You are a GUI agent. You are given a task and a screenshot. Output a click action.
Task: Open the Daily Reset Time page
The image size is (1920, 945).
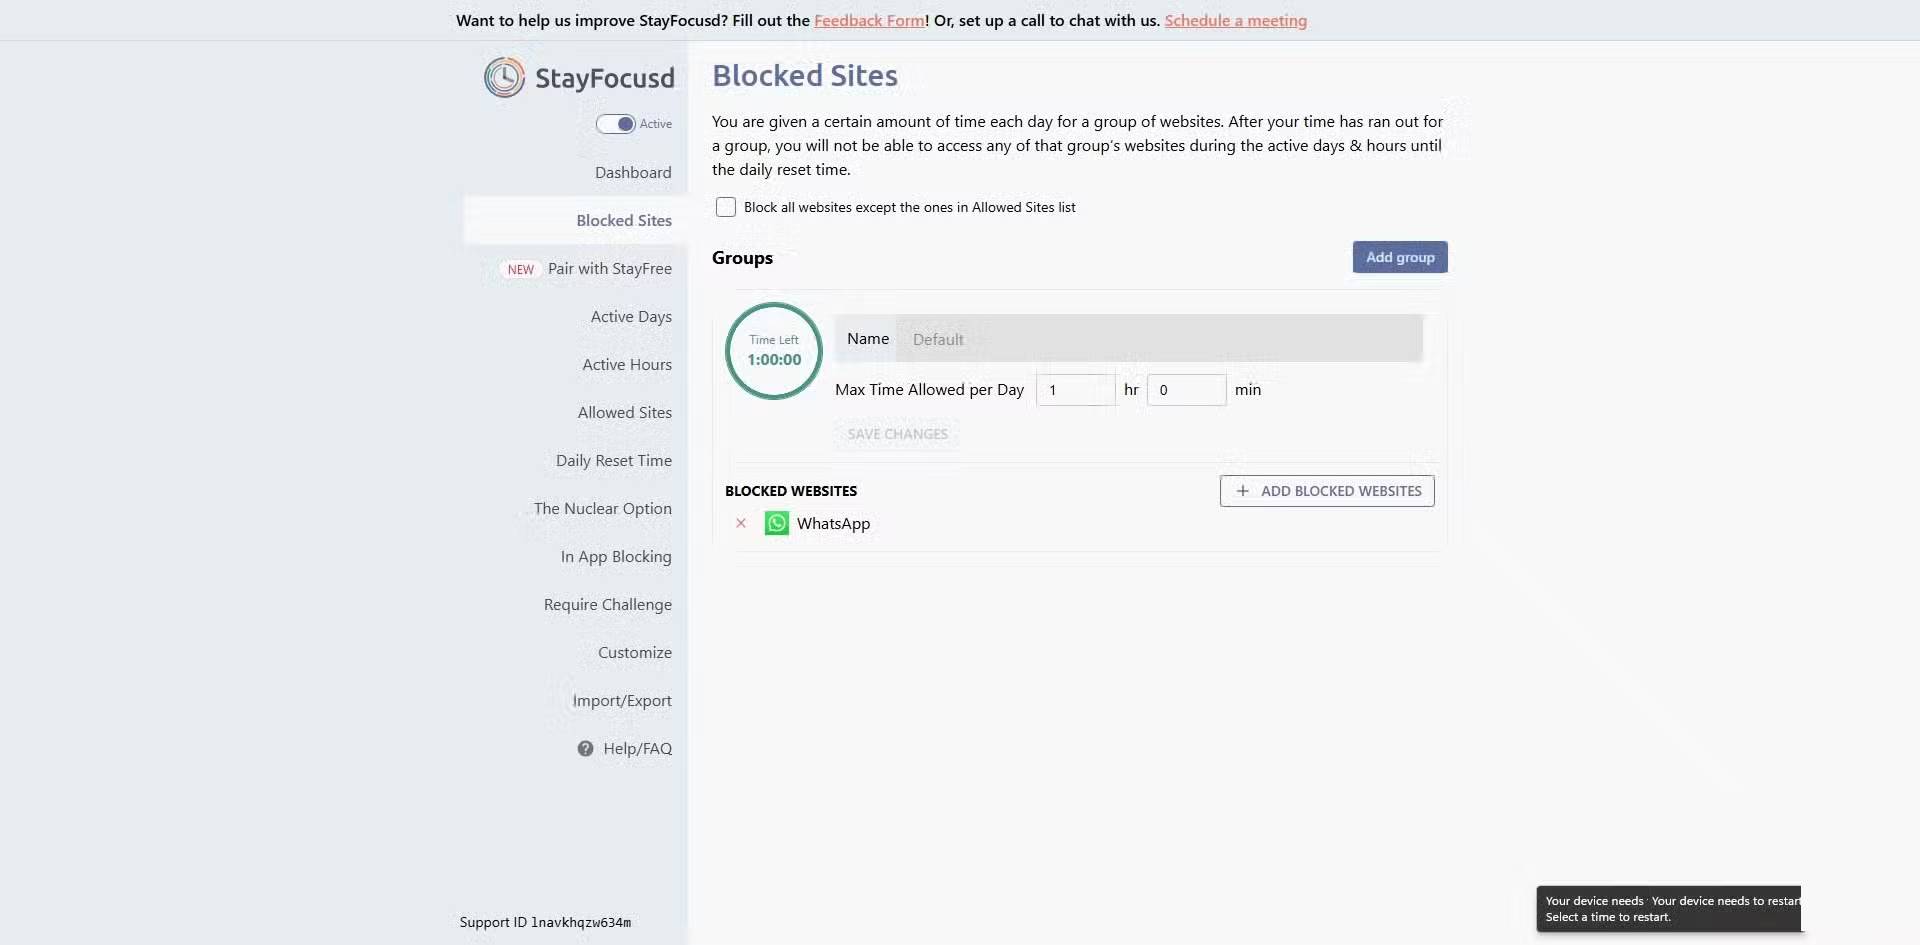click(x=614, y=460)
